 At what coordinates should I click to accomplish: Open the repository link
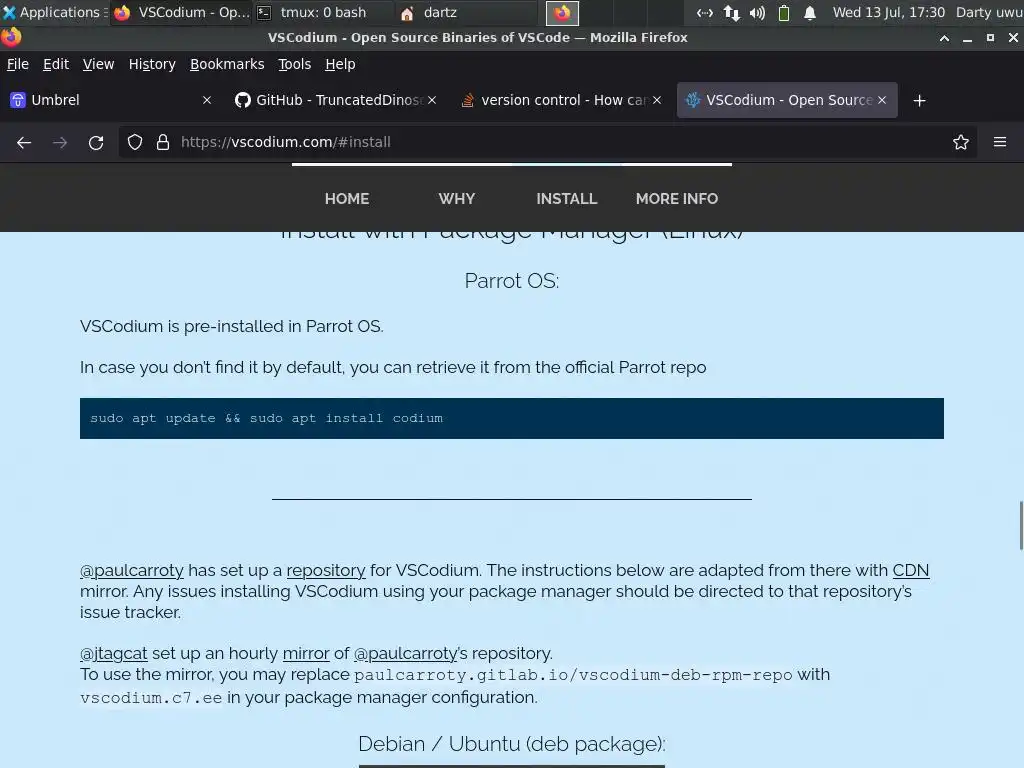pyautogui.click(x=326, y=570)
